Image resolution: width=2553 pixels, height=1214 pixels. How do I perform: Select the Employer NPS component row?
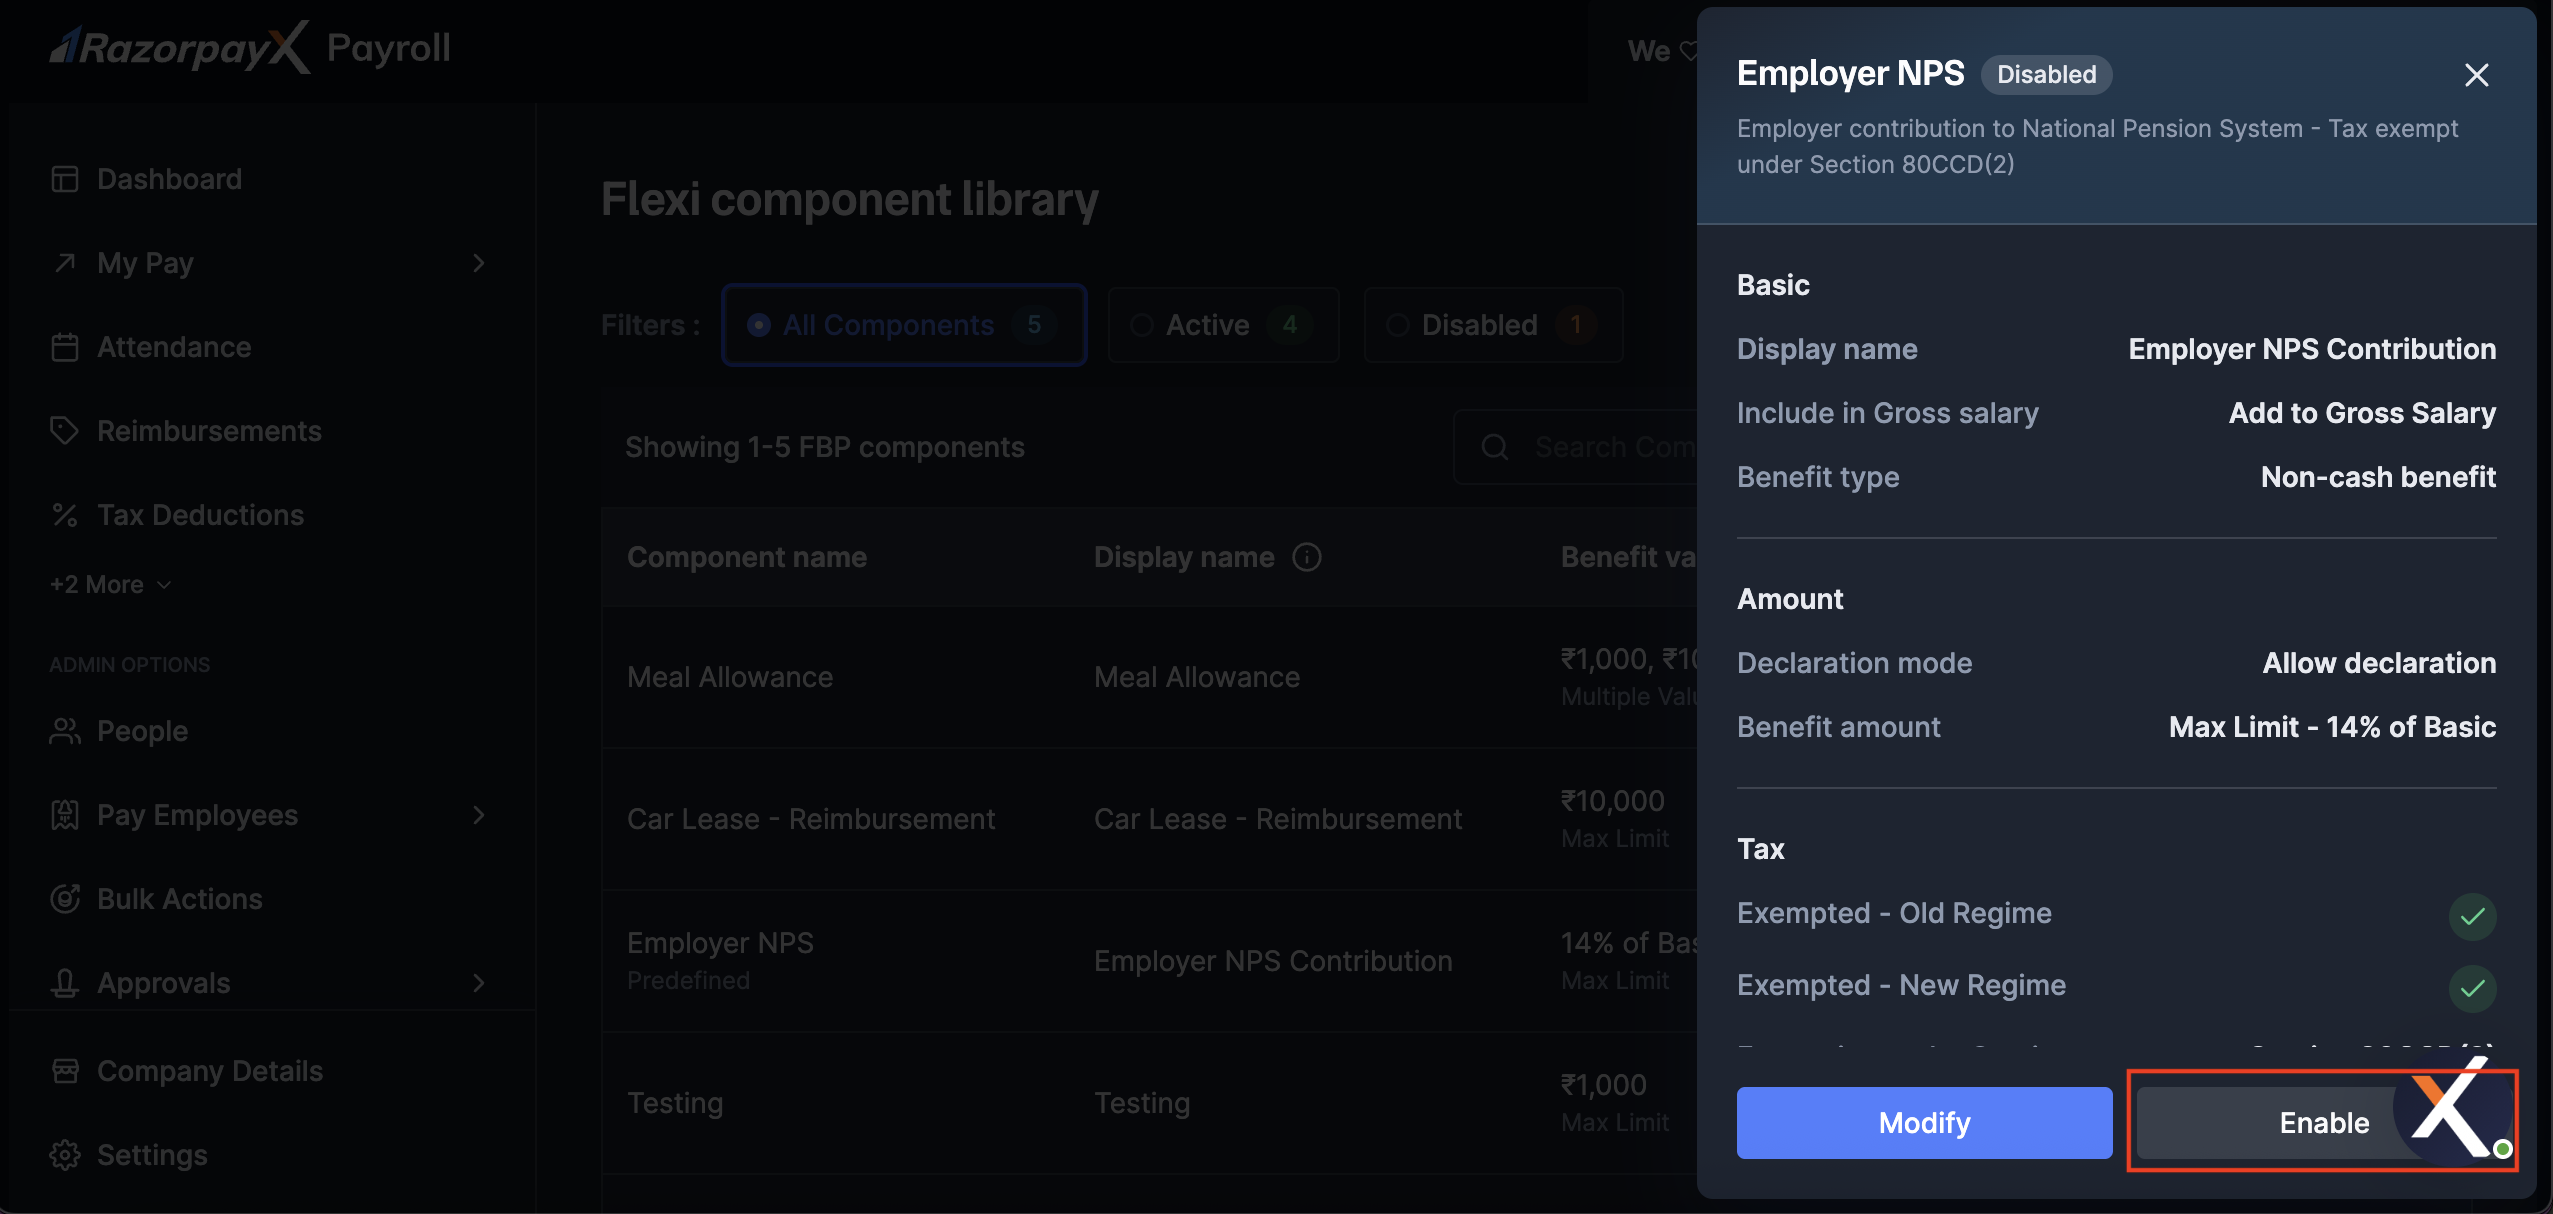tap(1150, 961)
